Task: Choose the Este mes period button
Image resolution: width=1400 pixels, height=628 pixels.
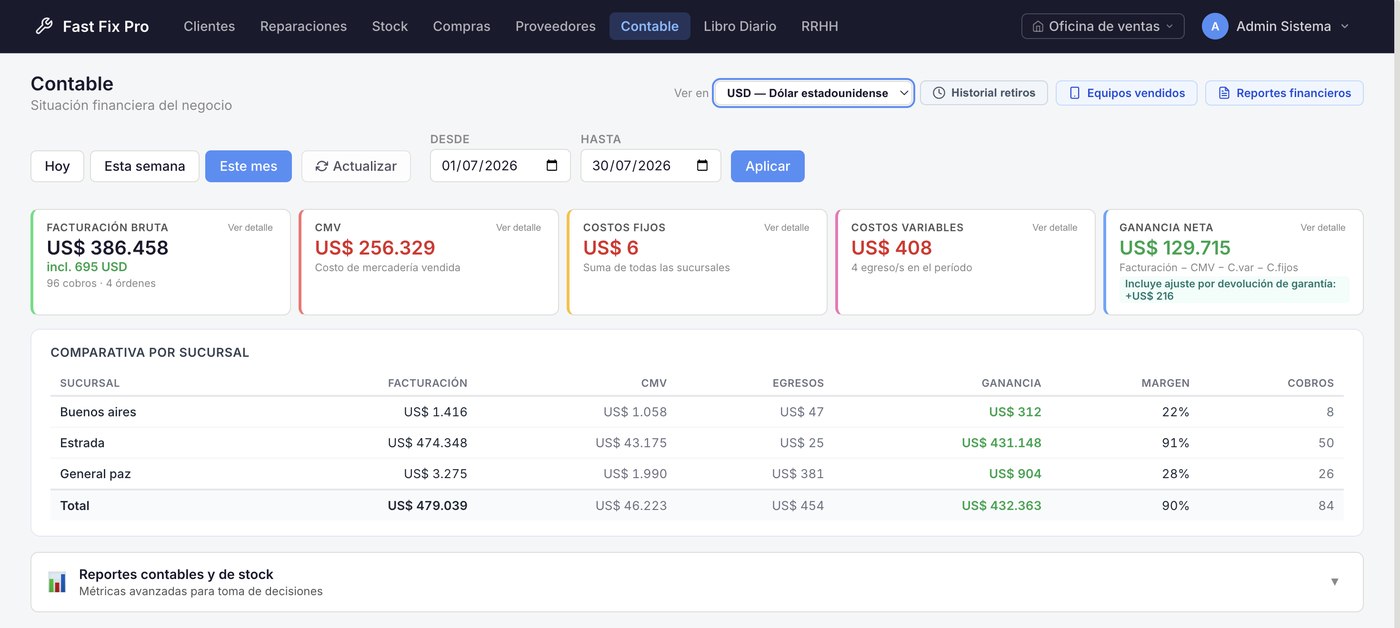Action: coord(249,166)
